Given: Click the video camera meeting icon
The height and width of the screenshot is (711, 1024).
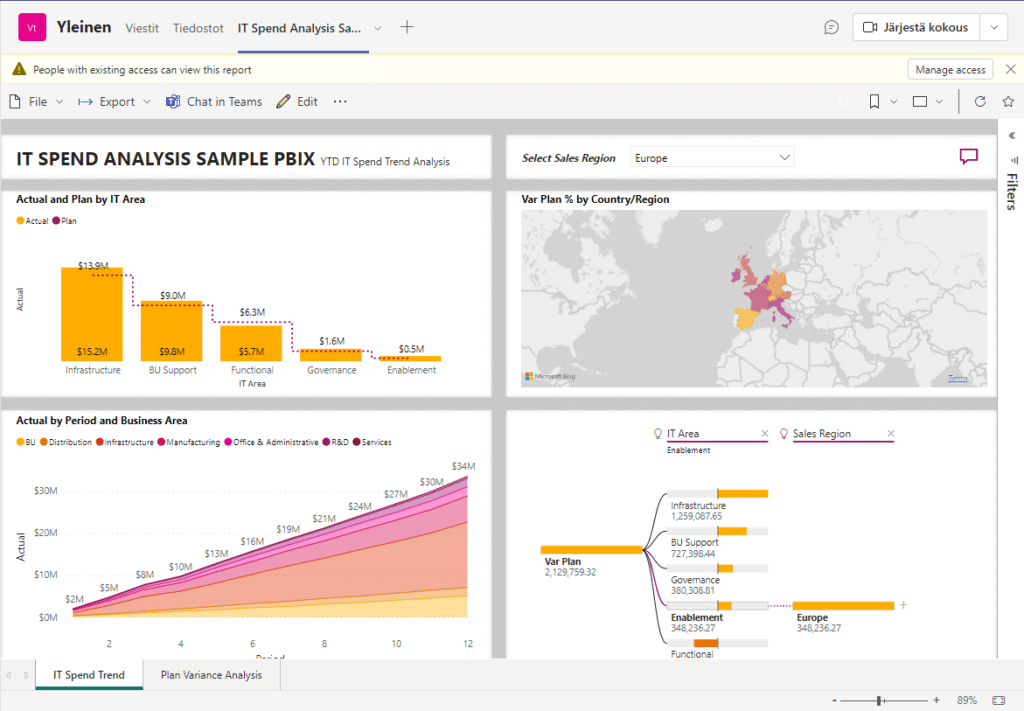Looking at the screenshot, I should coord(870,27).
